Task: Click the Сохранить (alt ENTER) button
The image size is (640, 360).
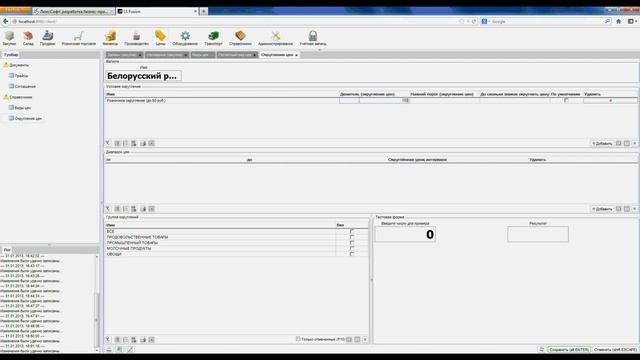Action: (569, 350)
